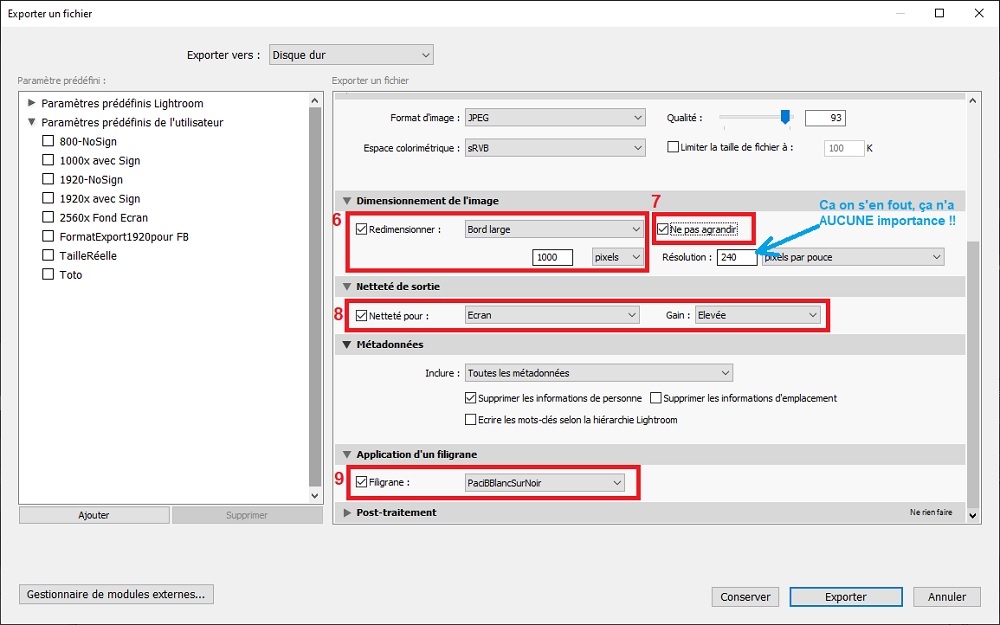Click the Qualité slider handle
This screenshot has width=1000, height=625.
point(786,117)
